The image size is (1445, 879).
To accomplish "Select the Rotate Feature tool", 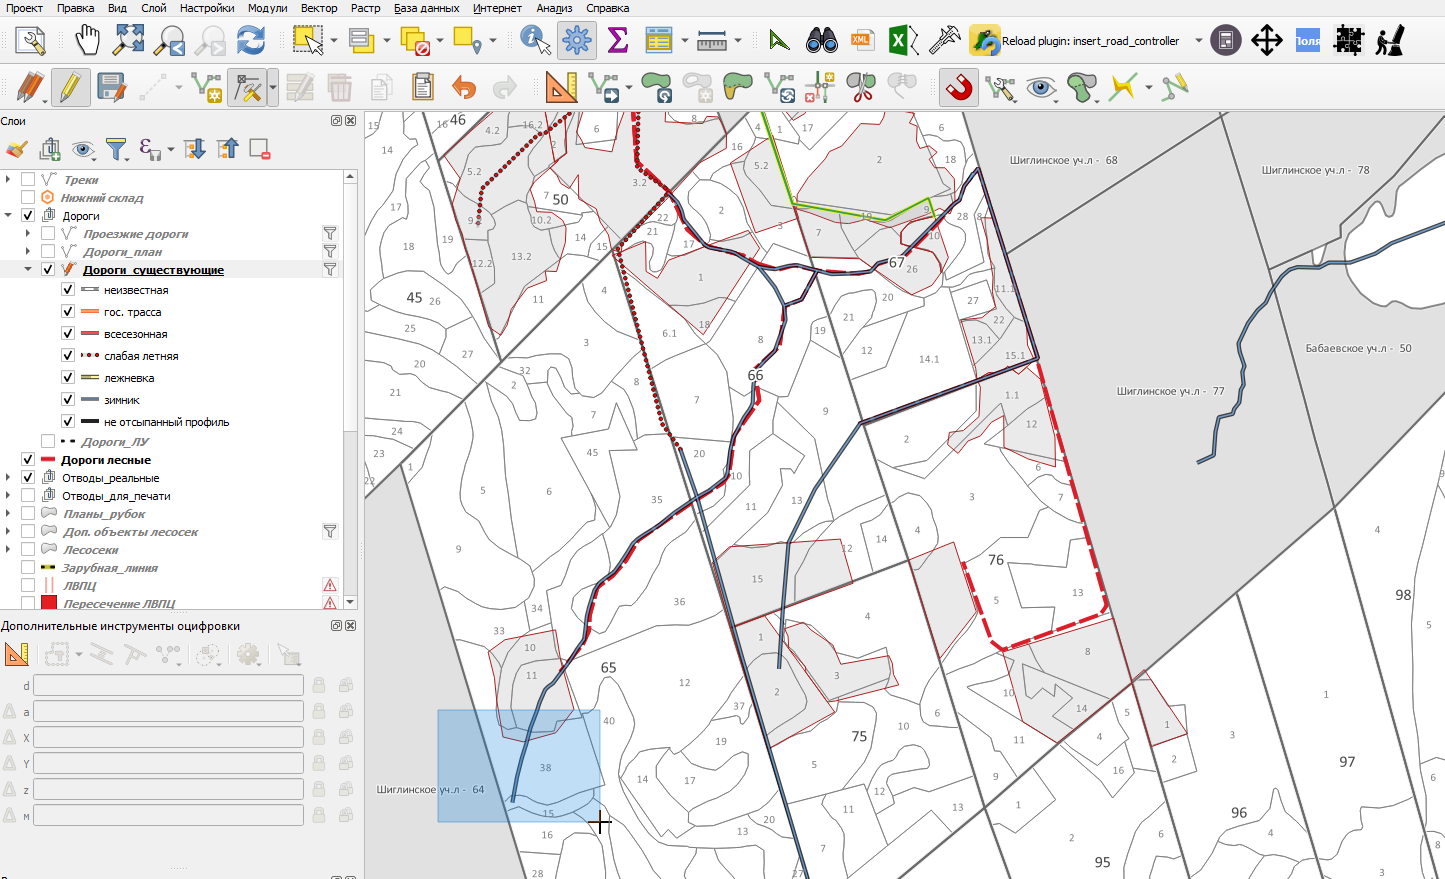I will (658, 87).
